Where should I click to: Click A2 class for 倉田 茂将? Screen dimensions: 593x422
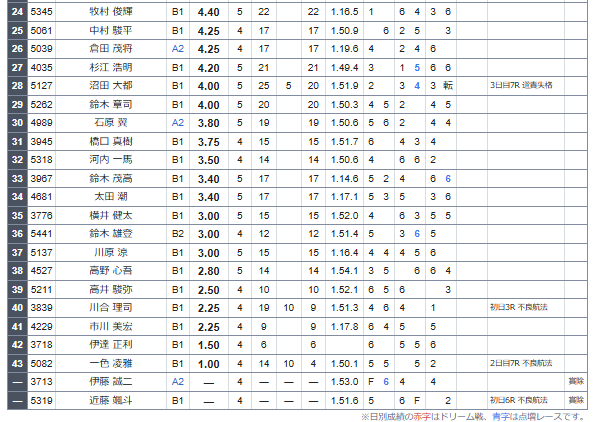[178, 49]
